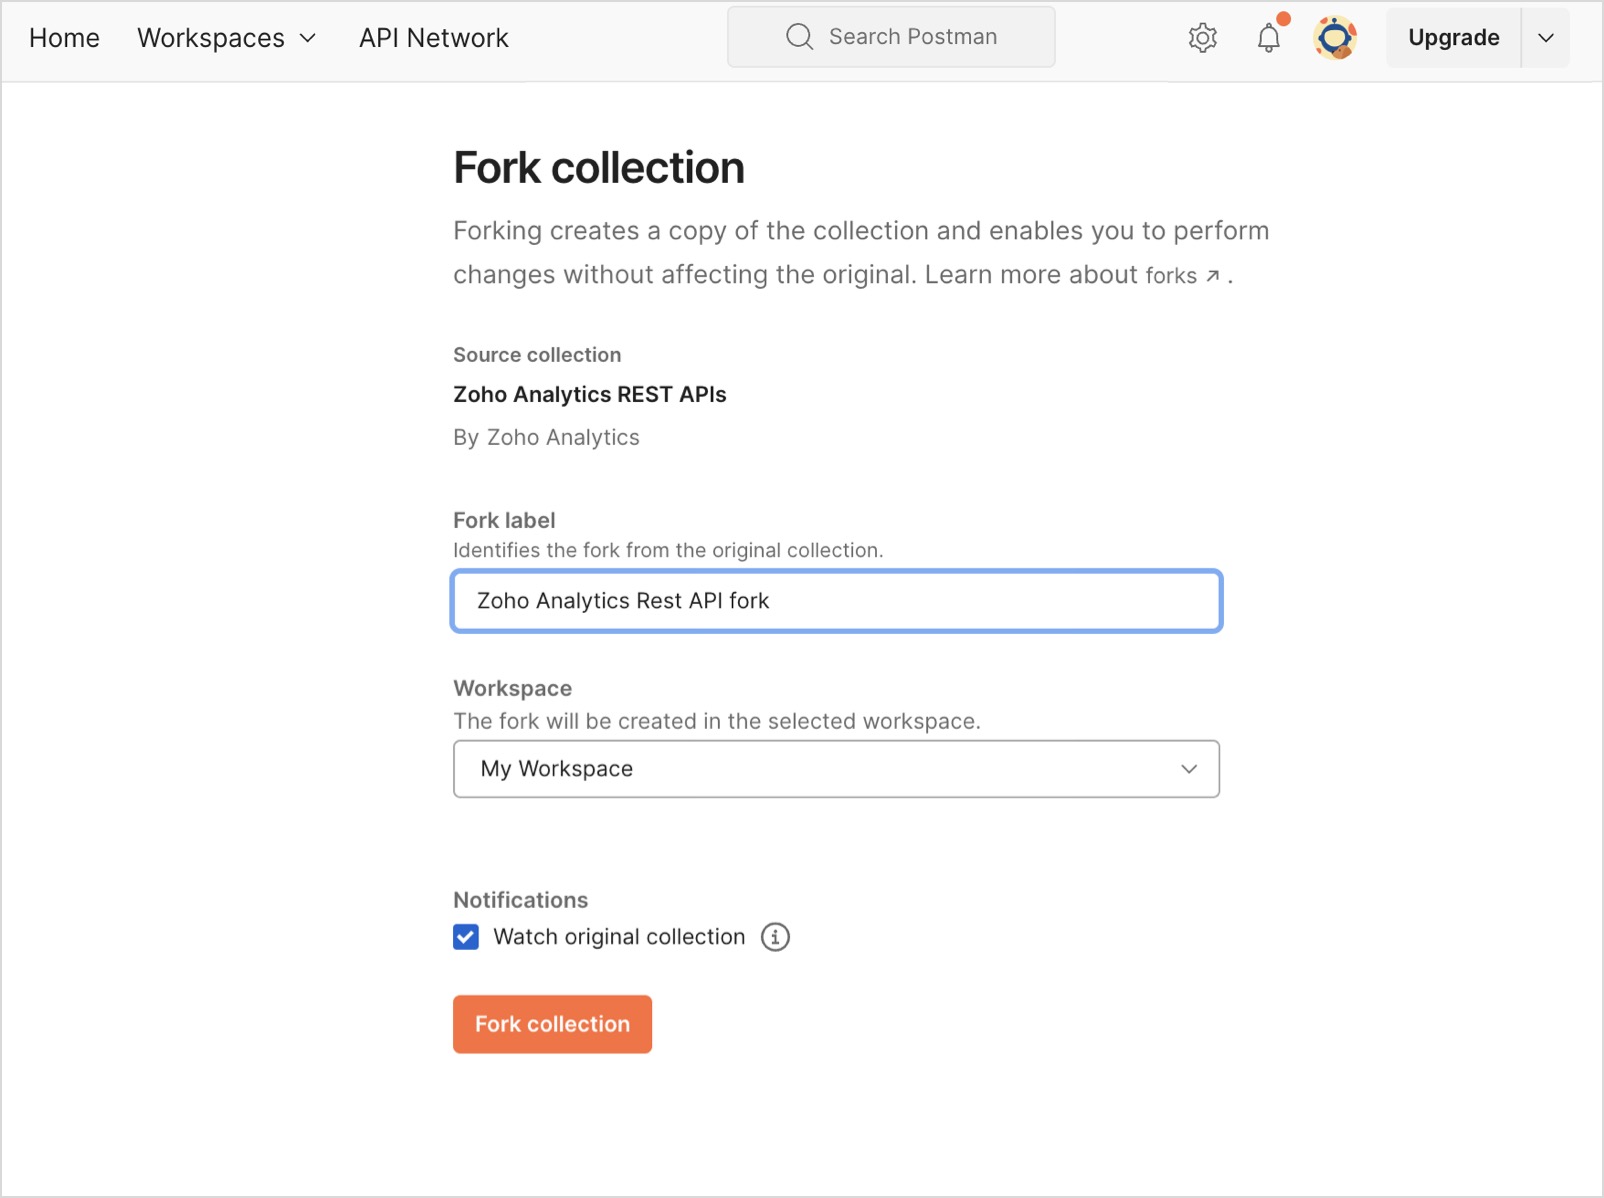
Task: Click into the Fork label text field
Action: 835,601
